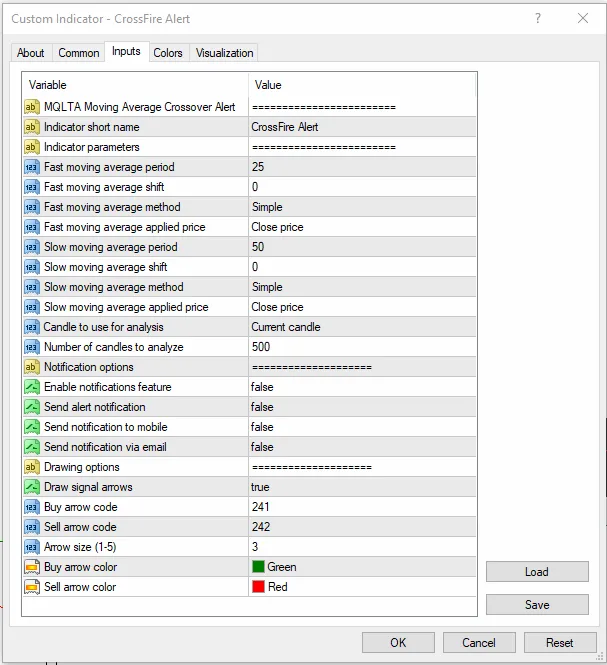Screen dimensions: 607x665
Task: Switch to the About tab
Action: [x=31, y=53]
